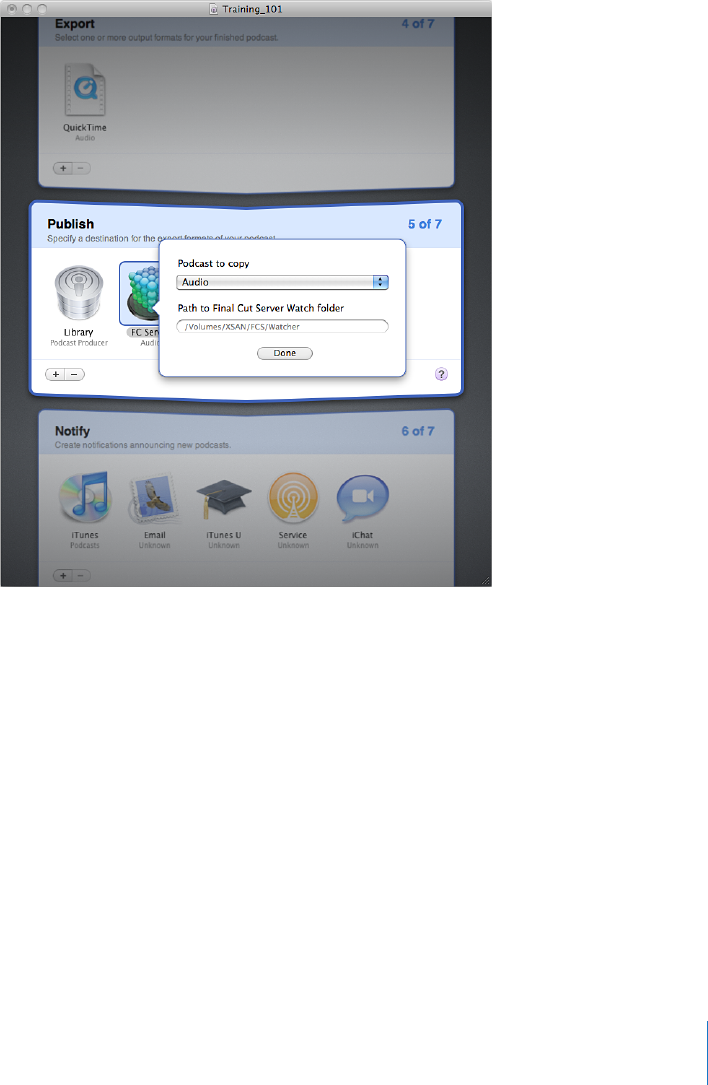Click the Export step header

coord(75,24)
